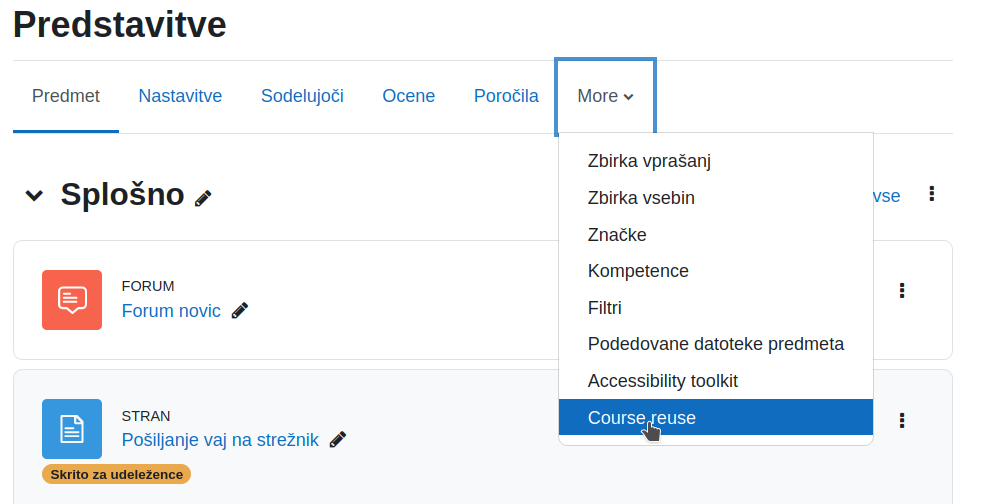Open three-dot actions menu for Stran activity
The height and width of the screenshot is (504, 992).
(902, 421)
